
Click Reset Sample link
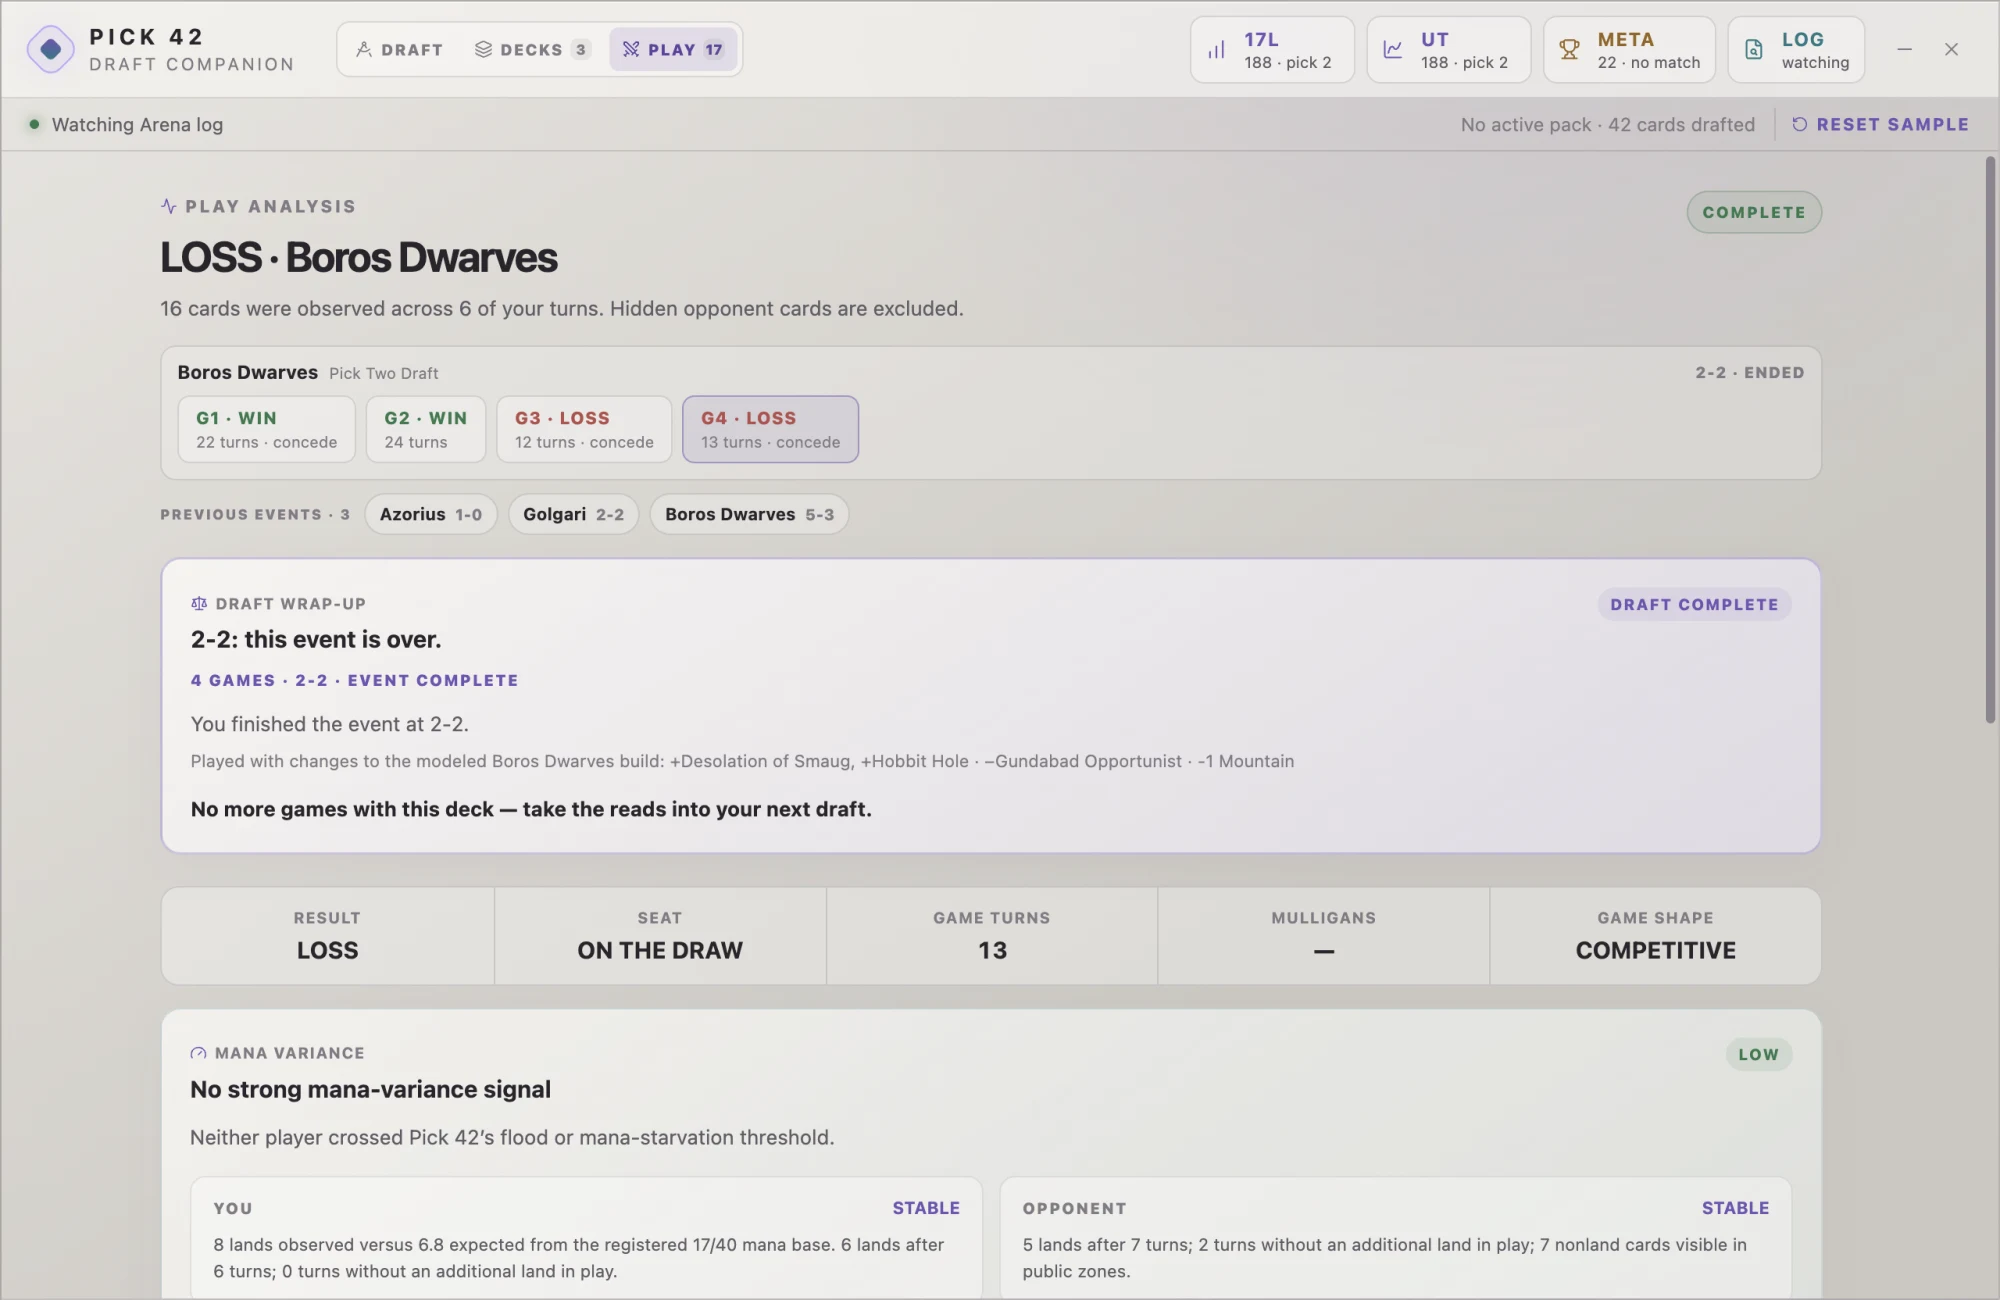(x=1880, y=124)
